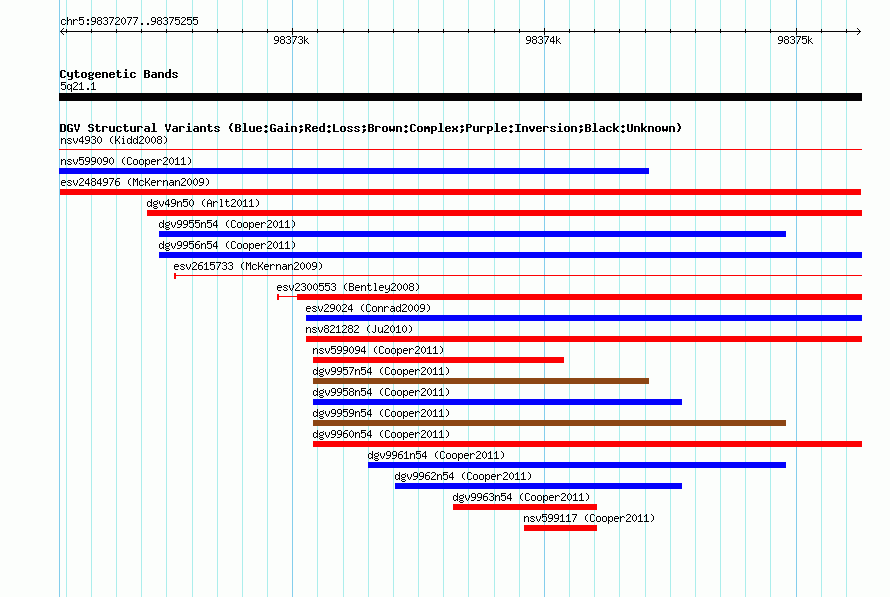
Task: Click the dgv9963n54 red loss bar
Action: (524, 507)
